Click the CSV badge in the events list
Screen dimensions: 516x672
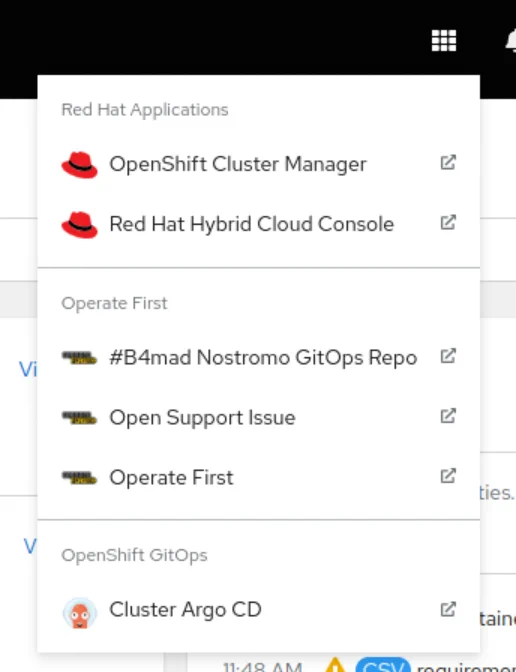(383, 665)
